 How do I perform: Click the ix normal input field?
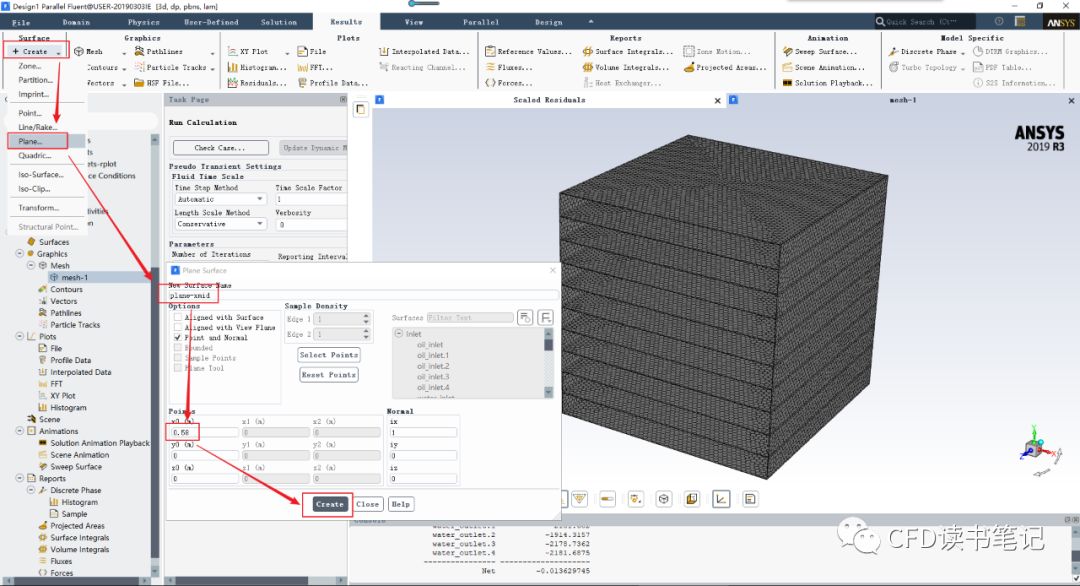point(423,432)
